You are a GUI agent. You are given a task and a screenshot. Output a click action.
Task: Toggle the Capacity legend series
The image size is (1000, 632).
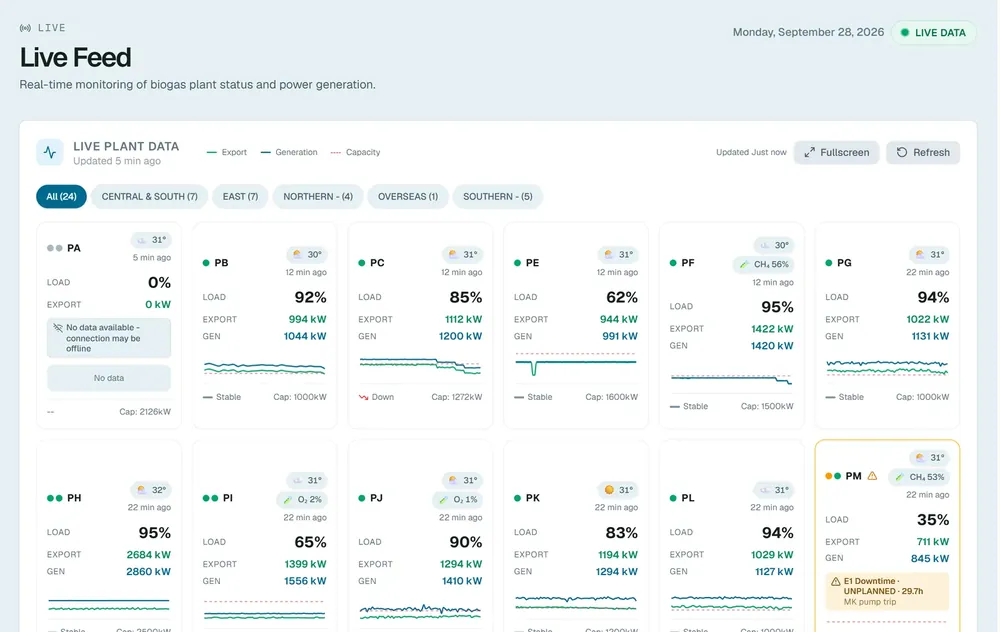[x=355, y=152]
